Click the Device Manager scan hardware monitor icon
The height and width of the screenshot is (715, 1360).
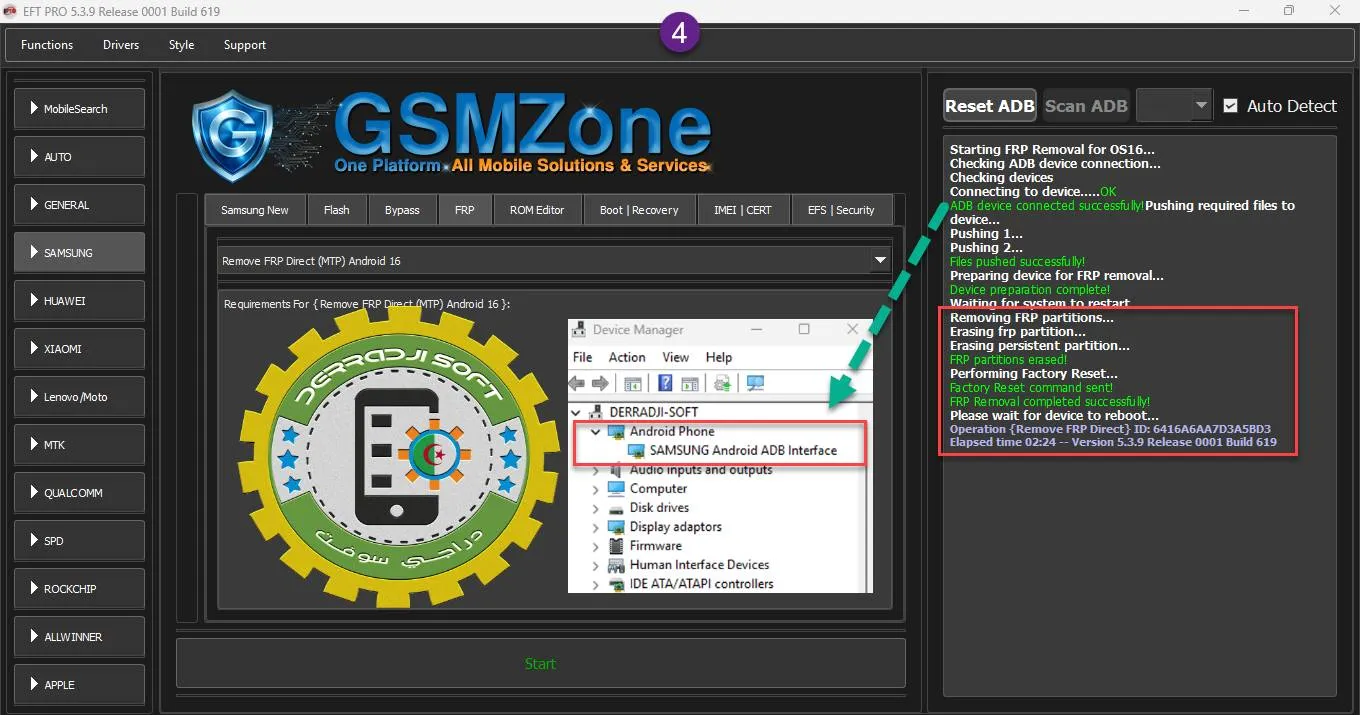(755, 384)
